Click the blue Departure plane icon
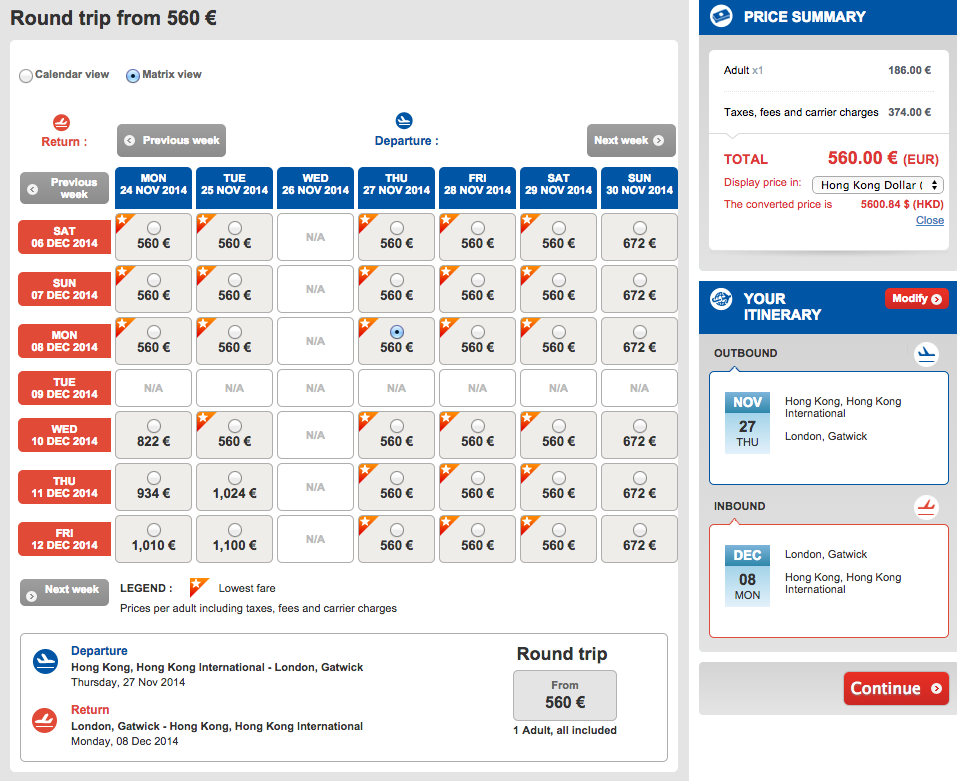The height and width of the screenshot is (781, 957). 404,121
